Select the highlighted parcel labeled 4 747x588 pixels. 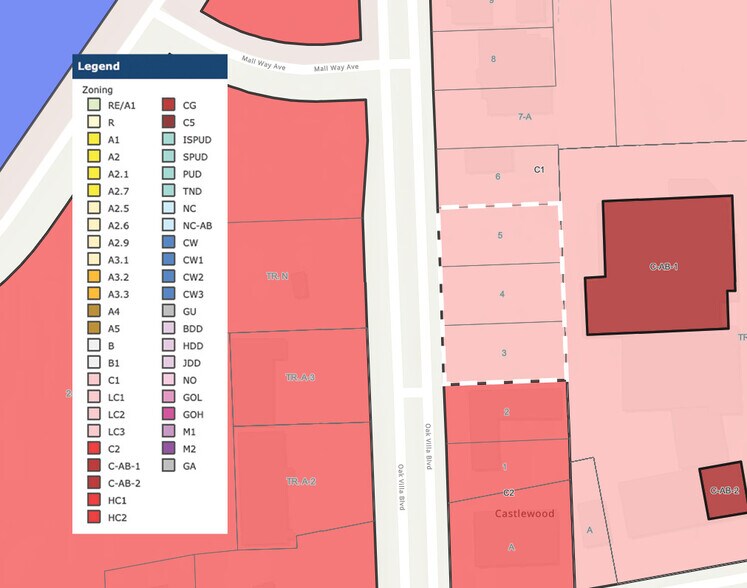click(x=502, y=294)
